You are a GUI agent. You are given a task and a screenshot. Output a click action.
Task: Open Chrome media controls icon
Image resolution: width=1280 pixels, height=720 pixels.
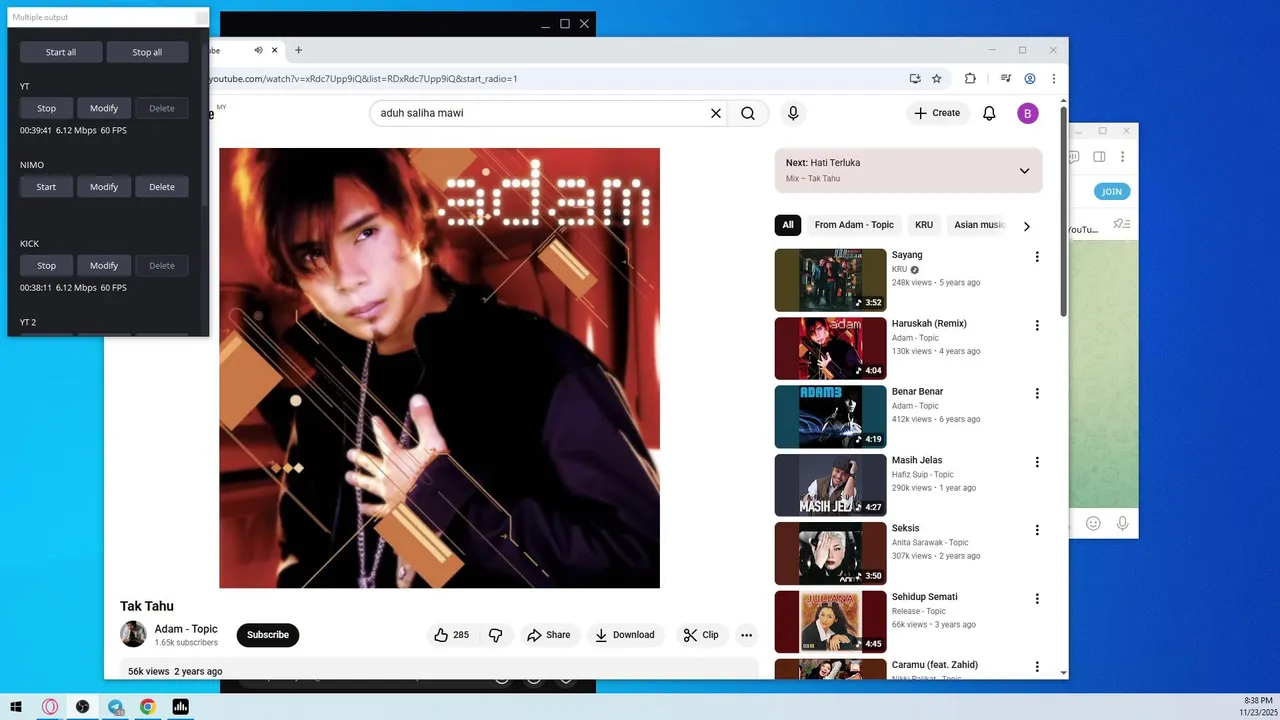(x=1006, y=78)
